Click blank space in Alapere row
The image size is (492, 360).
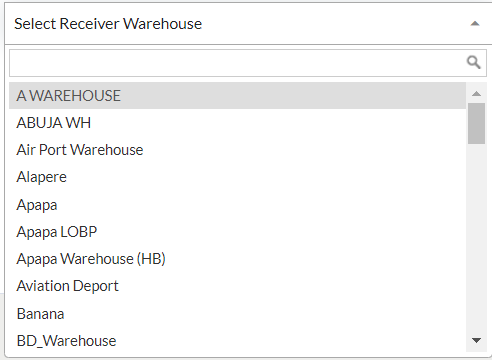pos(267,177)
